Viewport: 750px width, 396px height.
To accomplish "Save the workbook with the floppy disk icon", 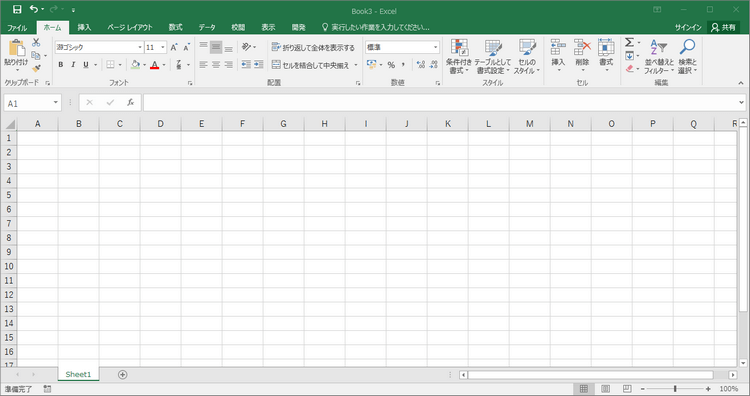I will (17, 10).
